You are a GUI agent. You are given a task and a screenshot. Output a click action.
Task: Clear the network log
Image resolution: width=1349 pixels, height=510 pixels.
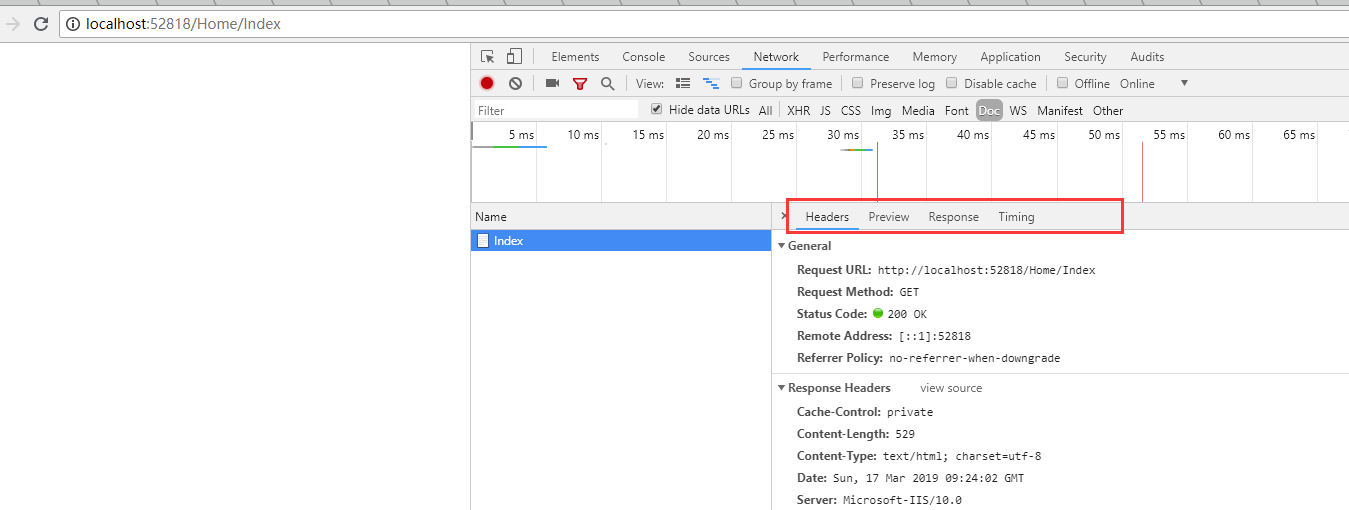coord(515,84)
